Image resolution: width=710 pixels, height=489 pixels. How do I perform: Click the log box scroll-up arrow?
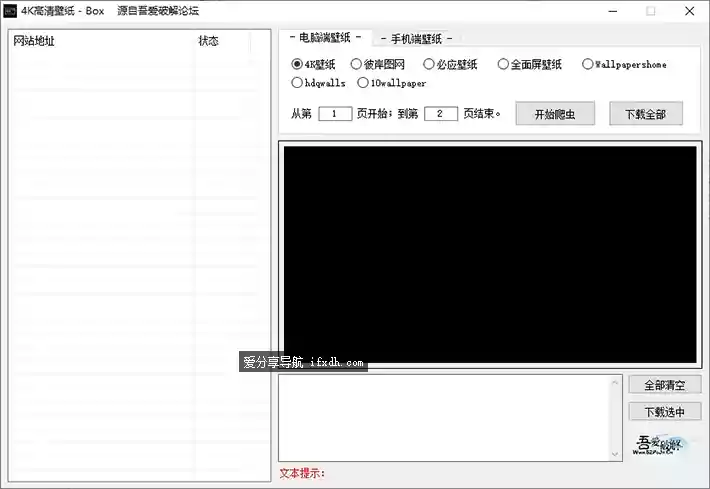[615, 383]
